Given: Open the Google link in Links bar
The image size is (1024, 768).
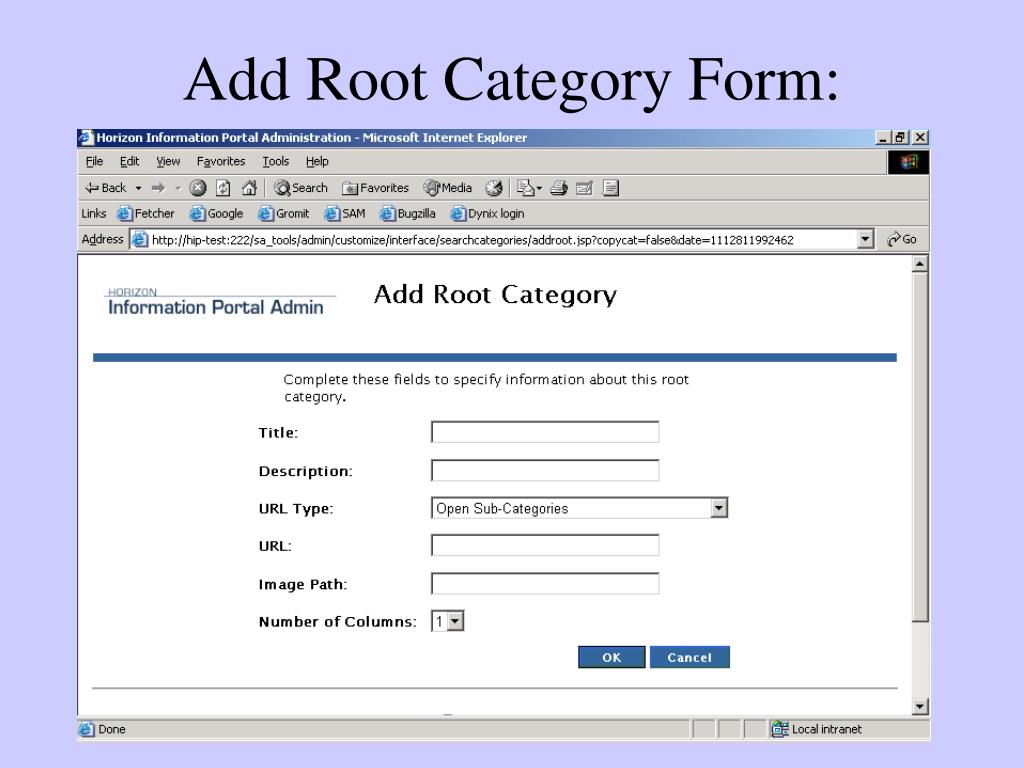Looking at the screenshot, I should coord(216,214).
